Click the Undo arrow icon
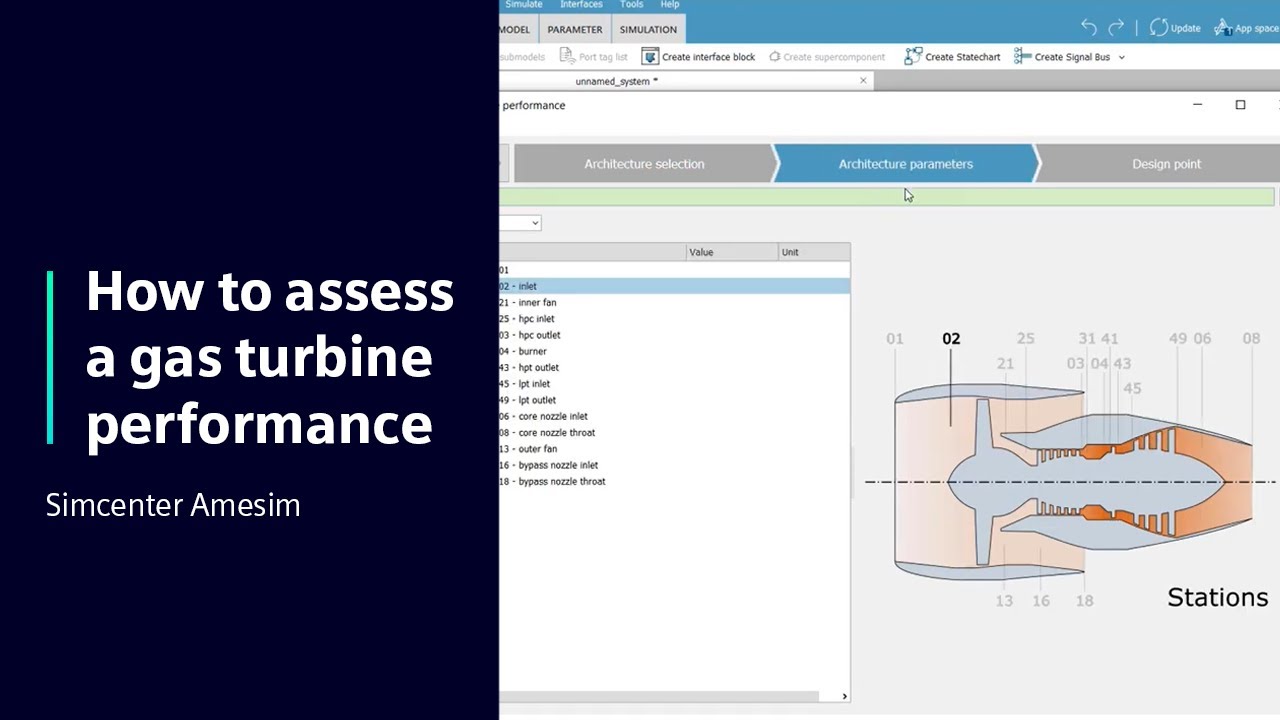The height and width of the screenshot is (720, 1280). pos(1089,28)
